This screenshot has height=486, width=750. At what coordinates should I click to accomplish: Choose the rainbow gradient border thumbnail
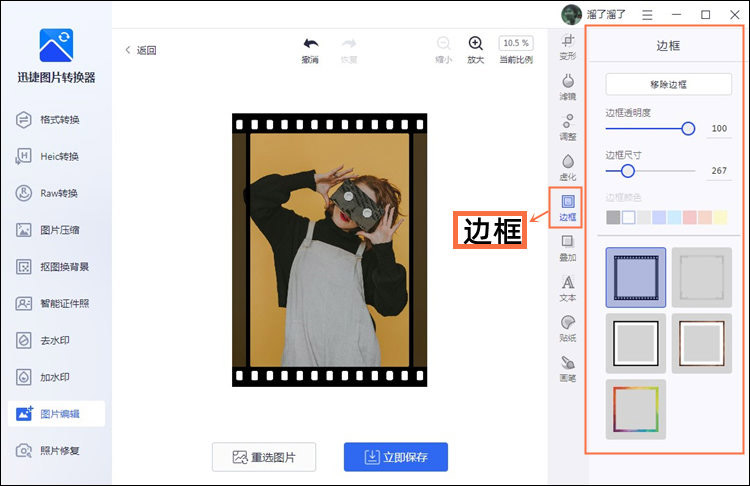636,409
